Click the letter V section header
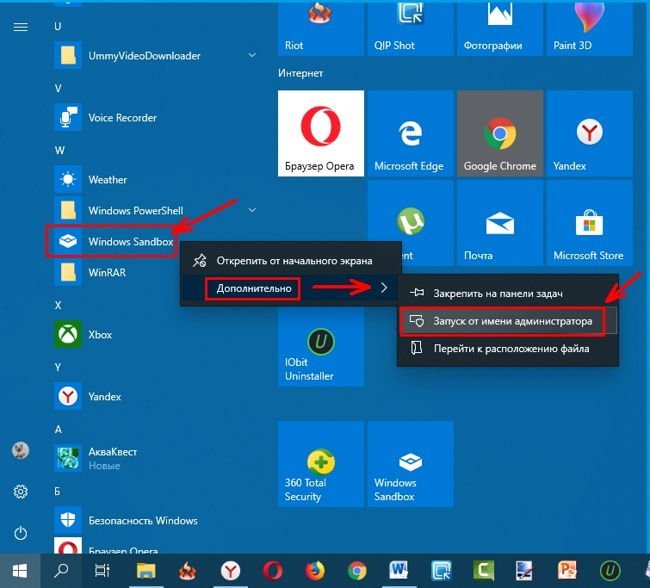 pos(58,88)
